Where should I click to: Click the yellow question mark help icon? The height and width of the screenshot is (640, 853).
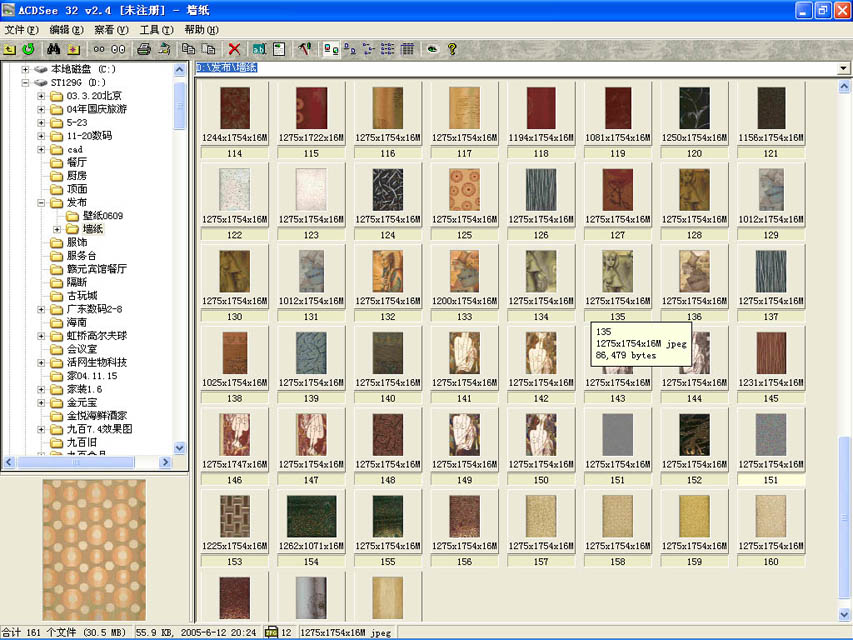452,48
